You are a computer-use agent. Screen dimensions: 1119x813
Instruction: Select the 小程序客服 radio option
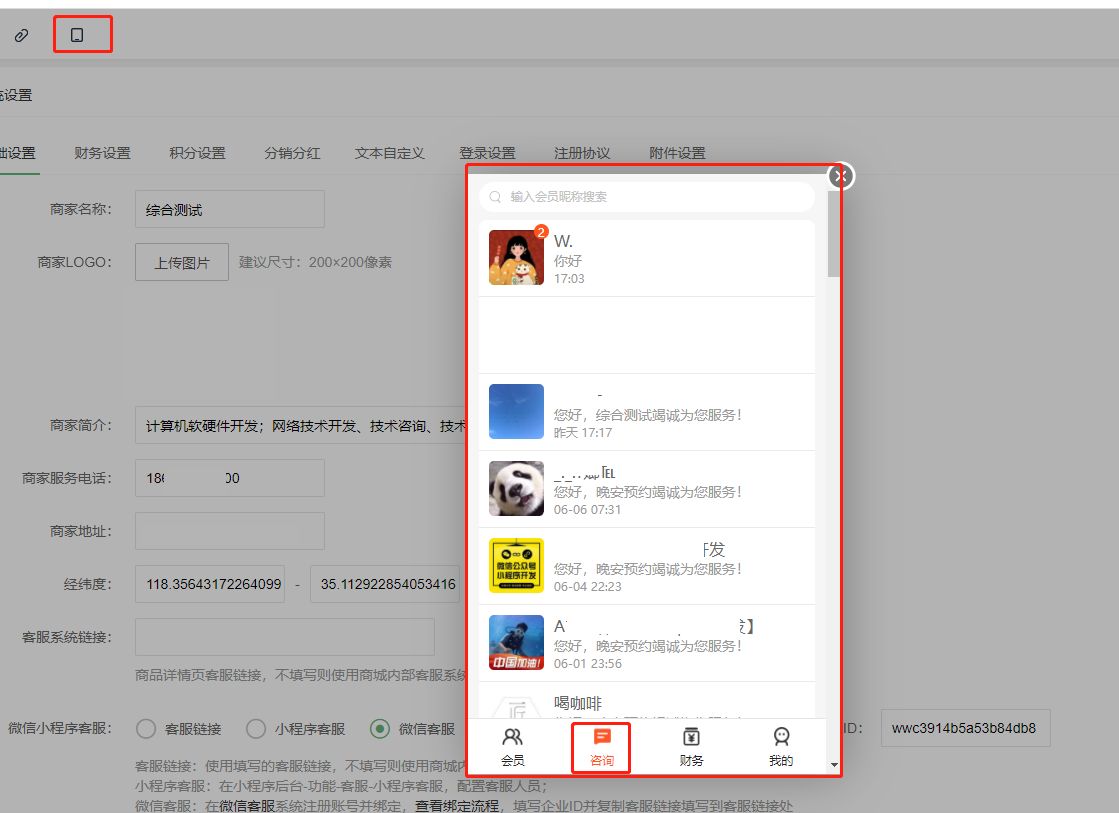tap(256, 729)
